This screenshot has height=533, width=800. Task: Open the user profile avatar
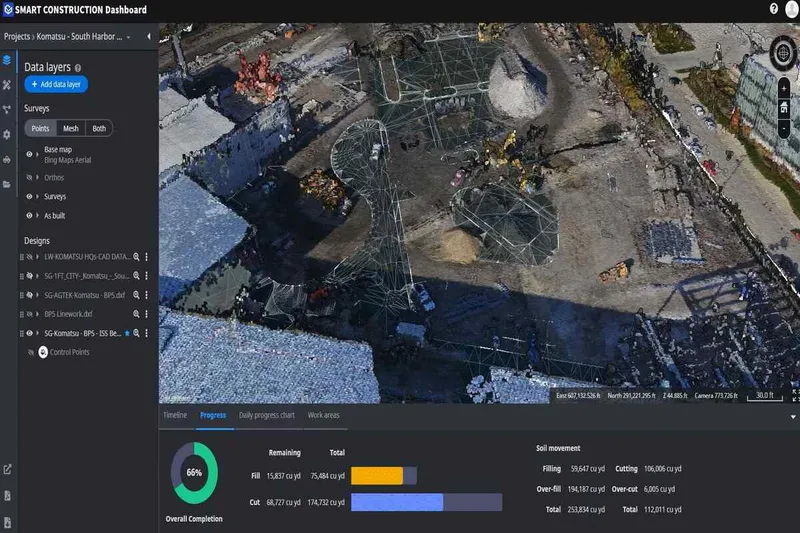point(791,10)
